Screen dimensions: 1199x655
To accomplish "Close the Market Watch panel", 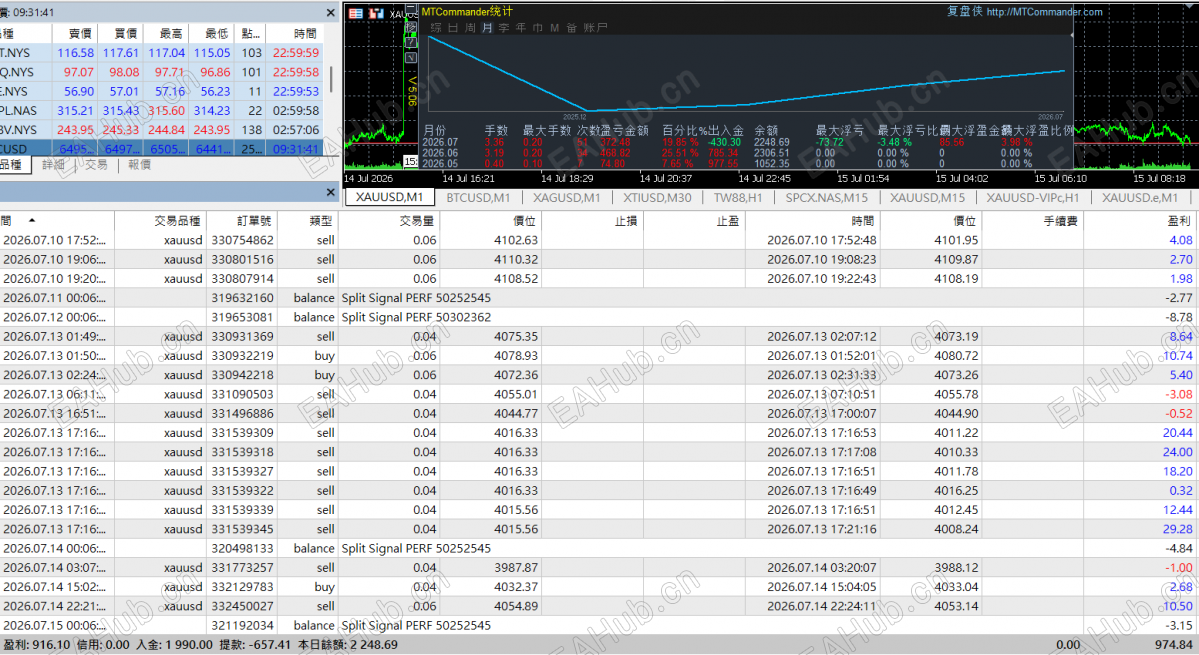I will click(x=330, y=13).
